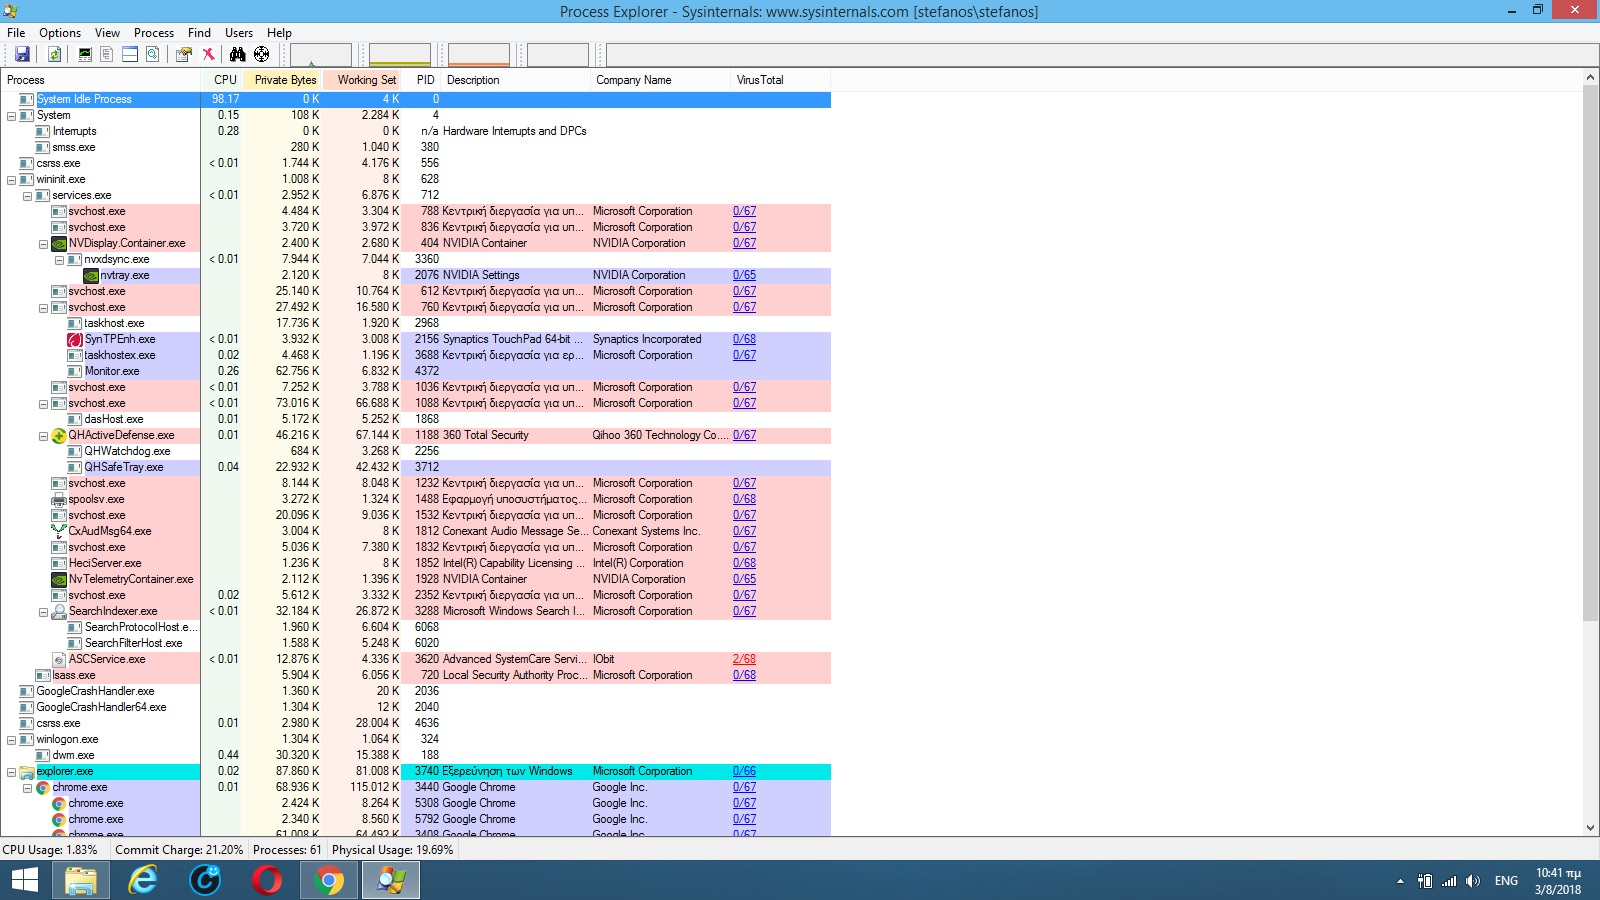The image size is (1600, 900).
Task: Sort by the Company Name column header
Action: 660,80
